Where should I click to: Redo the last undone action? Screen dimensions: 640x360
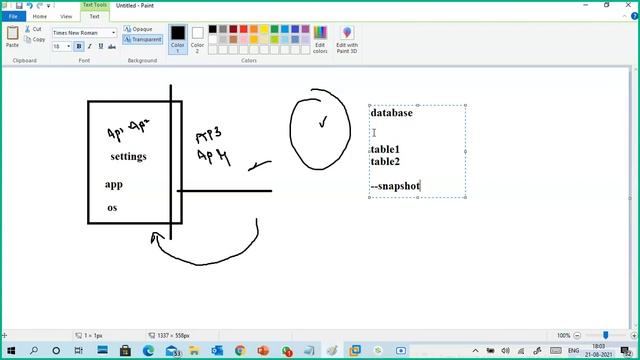[x=40, y=5]
